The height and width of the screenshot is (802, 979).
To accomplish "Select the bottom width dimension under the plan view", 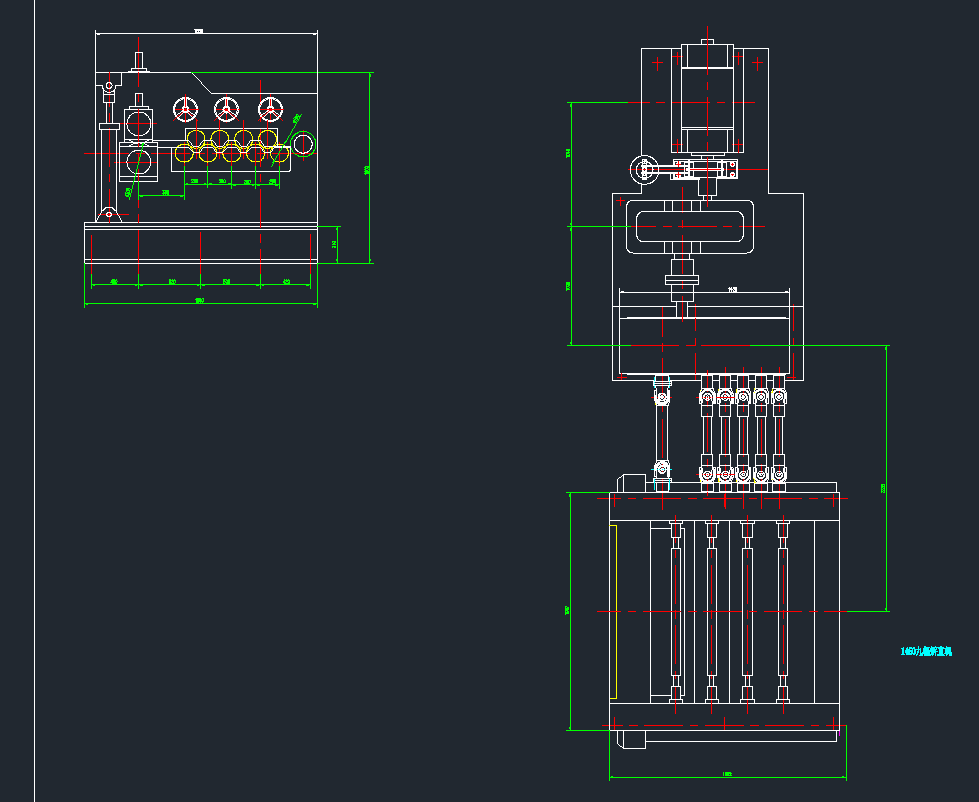I will [x=727, y=775].
